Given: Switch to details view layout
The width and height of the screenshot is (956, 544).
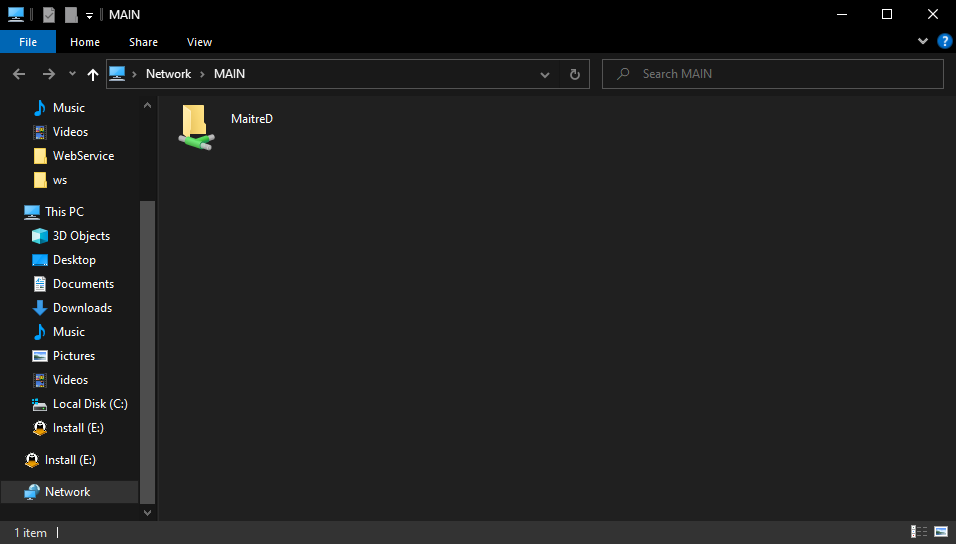Looking at the screenshot, I should pos(918,532).
